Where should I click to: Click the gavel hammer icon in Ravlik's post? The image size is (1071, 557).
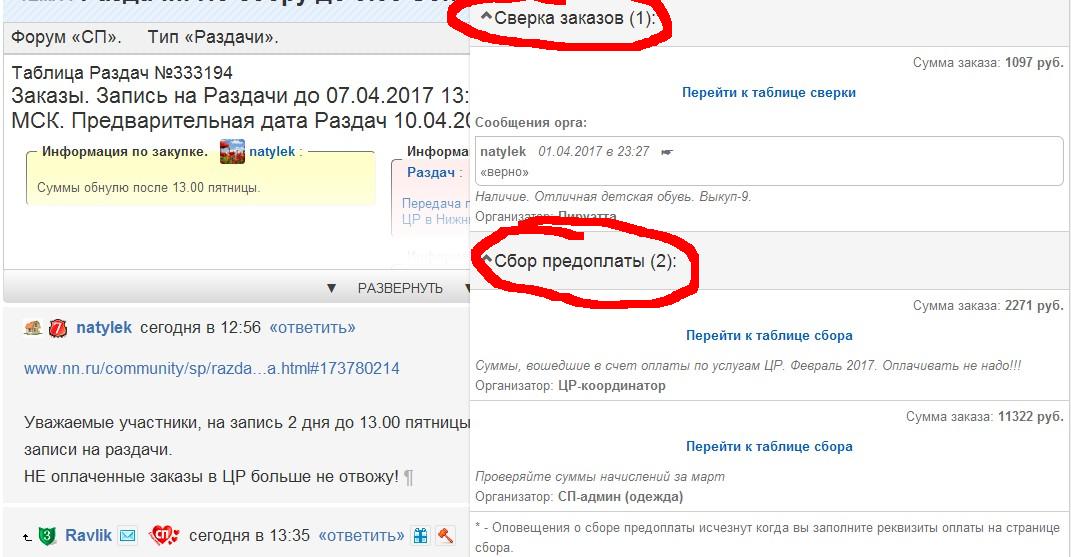445,535
